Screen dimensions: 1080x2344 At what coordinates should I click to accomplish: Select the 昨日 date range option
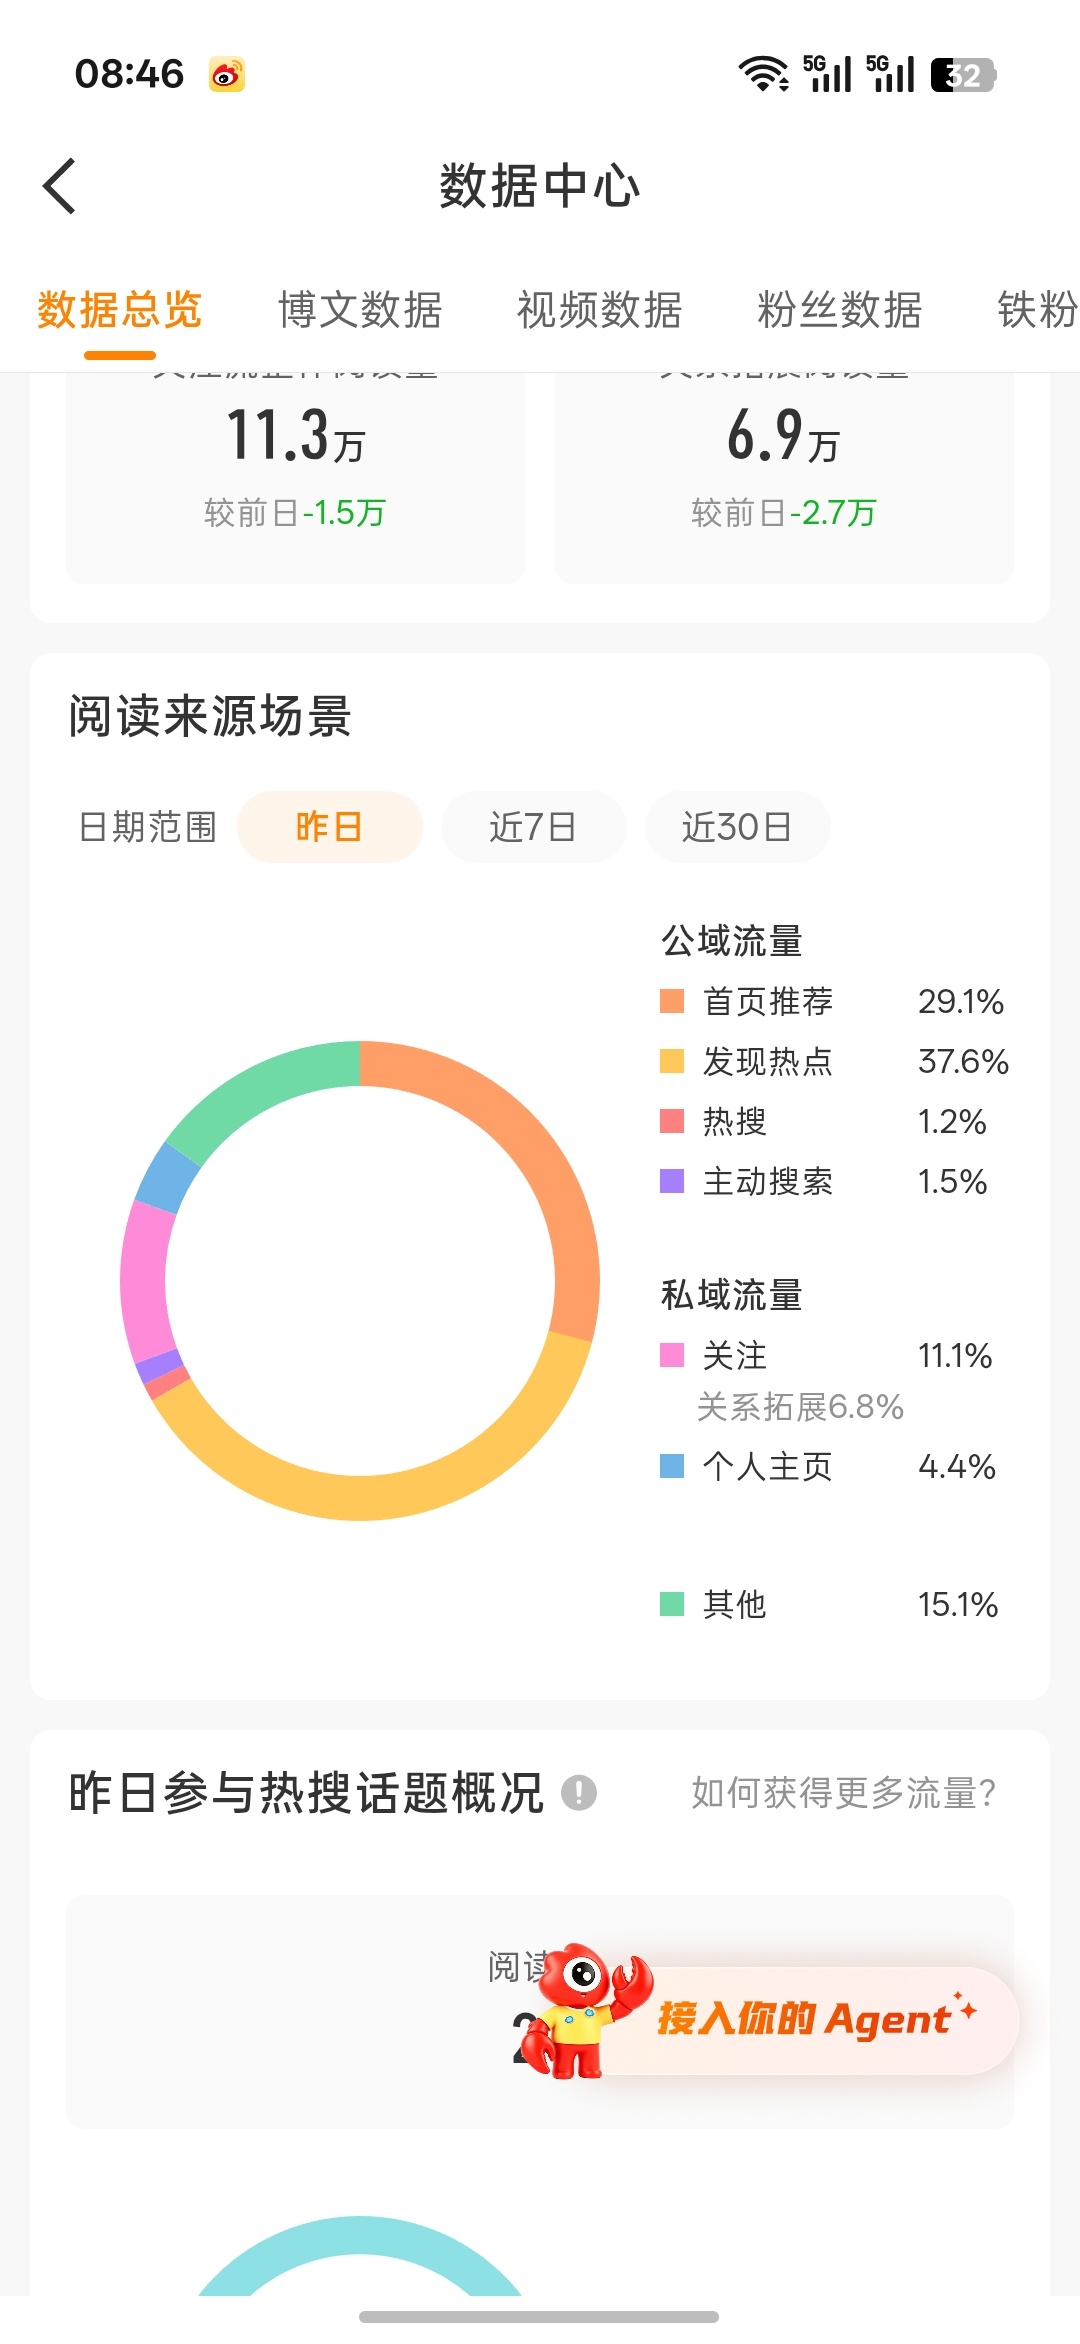(329, 827)
